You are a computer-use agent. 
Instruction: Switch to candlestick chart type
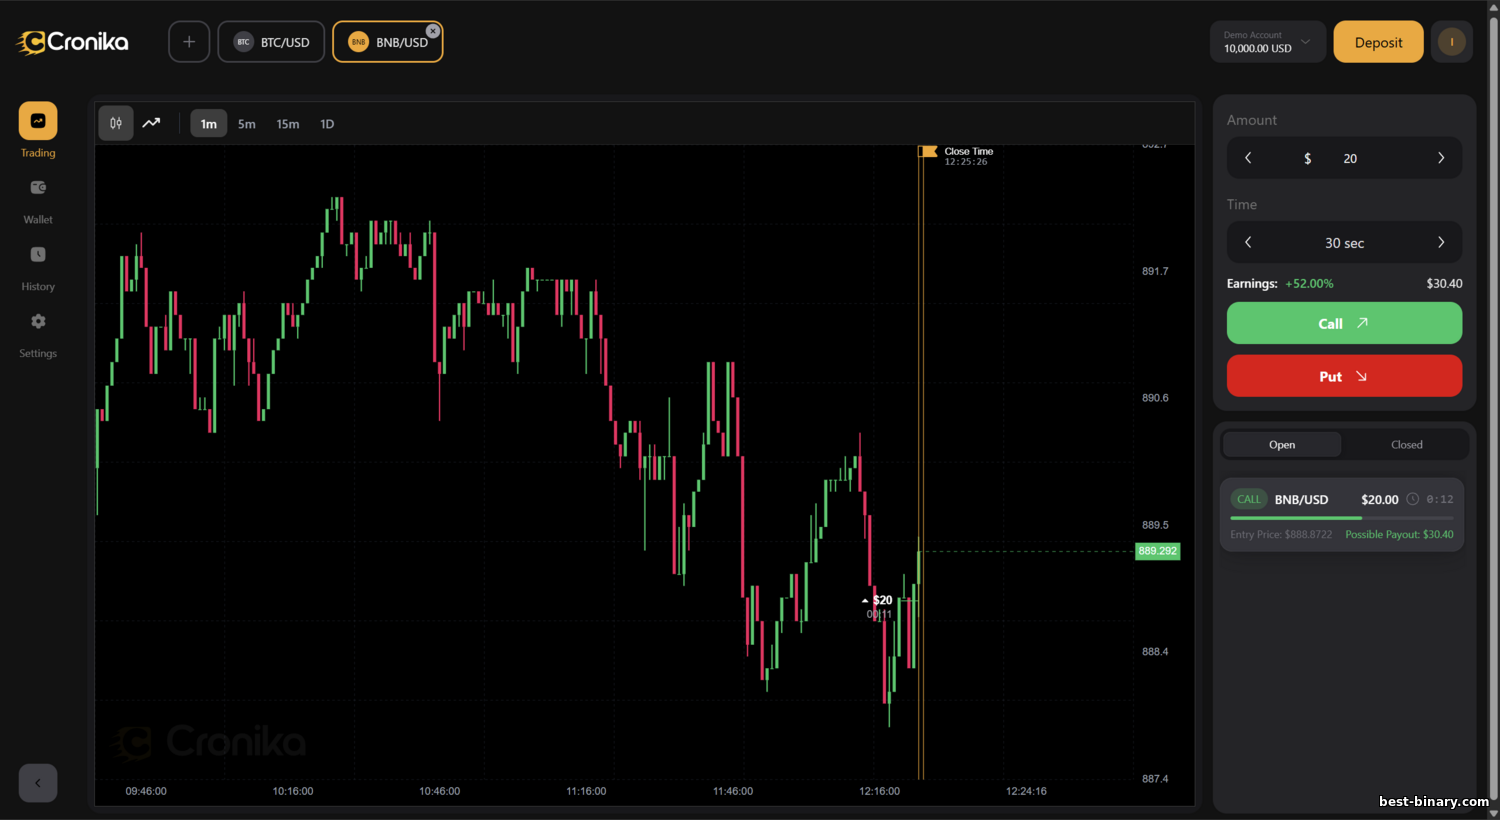[116, 124]
